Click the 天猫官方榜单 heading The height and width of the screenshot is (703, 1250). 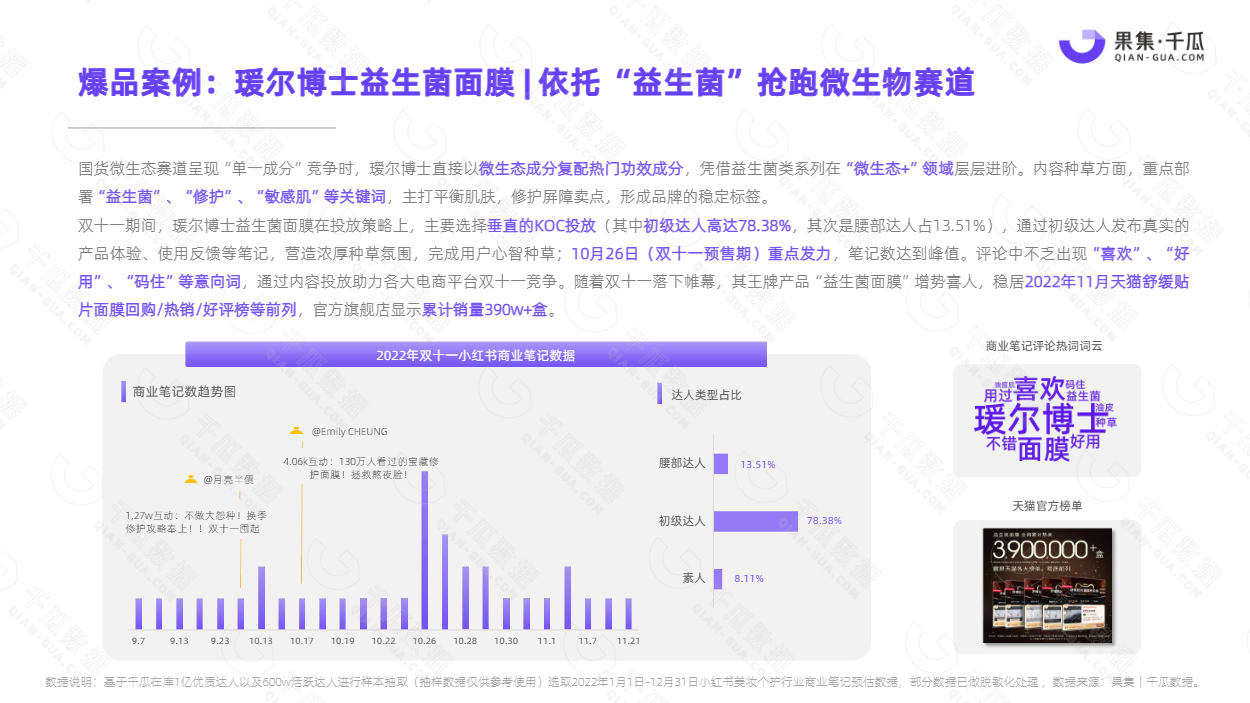point(1047,506)
